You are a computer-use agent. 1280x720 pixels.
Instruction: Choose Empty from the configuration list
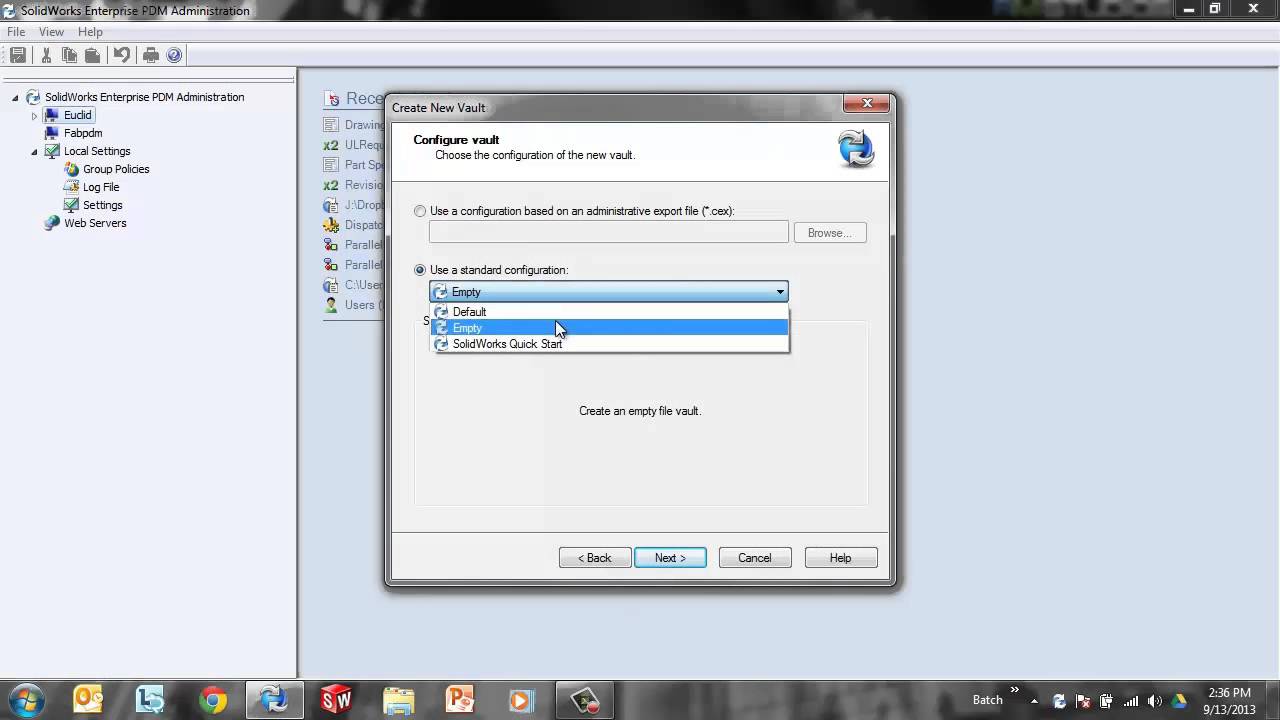pos(610,328)
